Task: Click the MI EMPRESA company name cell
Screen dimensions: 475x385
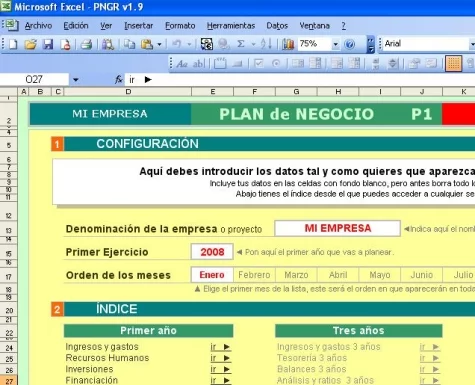Action: [x=337, y=228]
